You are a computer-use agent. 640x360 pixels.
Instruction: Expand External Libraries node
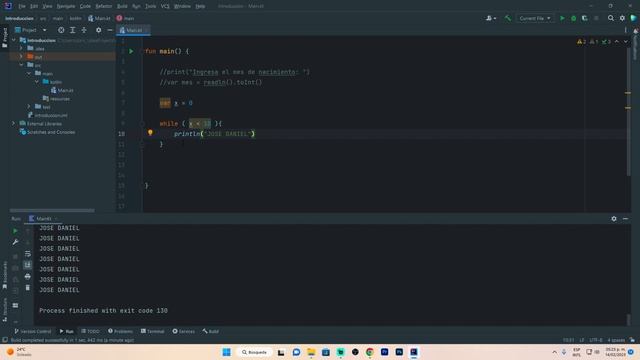[x=13, y=124]
